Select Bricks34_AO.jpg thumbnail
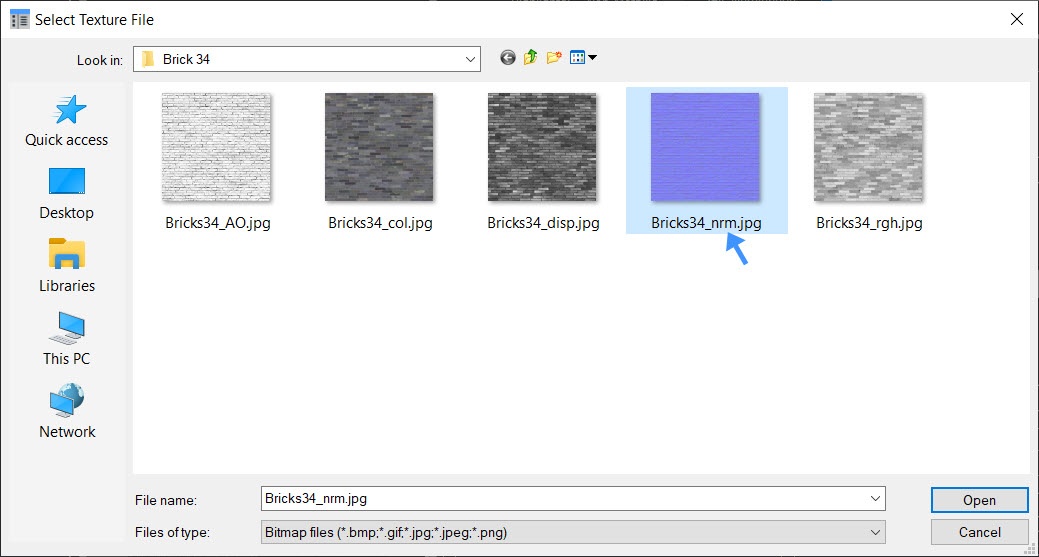 click(217, 147)
